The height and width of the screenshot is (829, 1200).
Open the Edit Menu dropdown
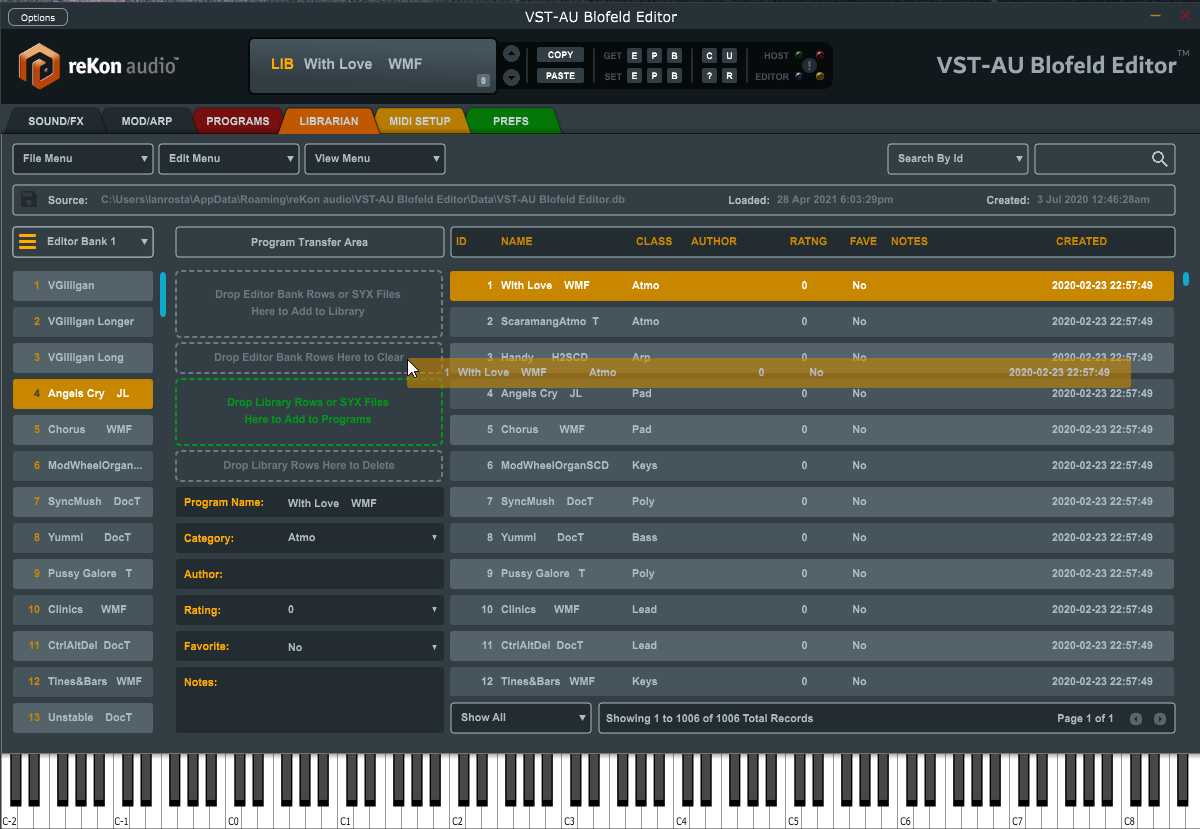click(229, 158)
